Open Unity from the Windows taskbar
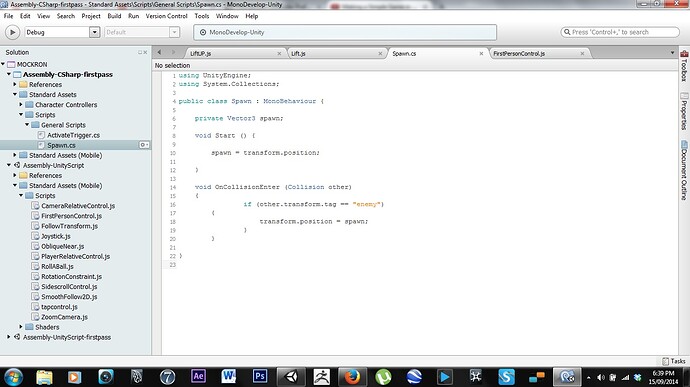Viewport: 690px width, 387px height. [291, 377]
